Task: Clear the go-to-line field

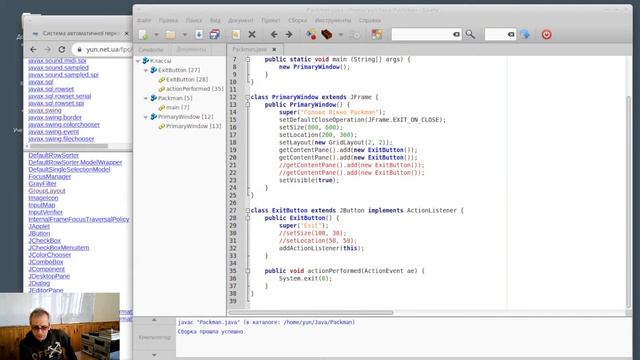Action: click(x=511, y=35)
